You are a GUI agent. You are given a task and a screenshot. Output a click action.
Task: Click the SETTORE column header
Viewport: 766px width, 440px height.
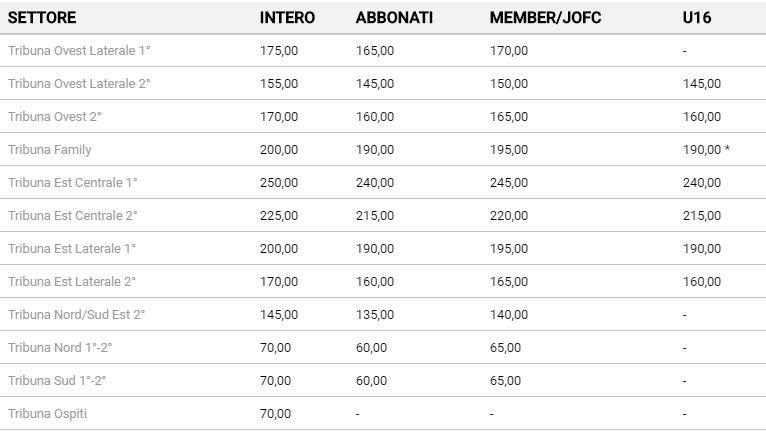click(42, 18)
